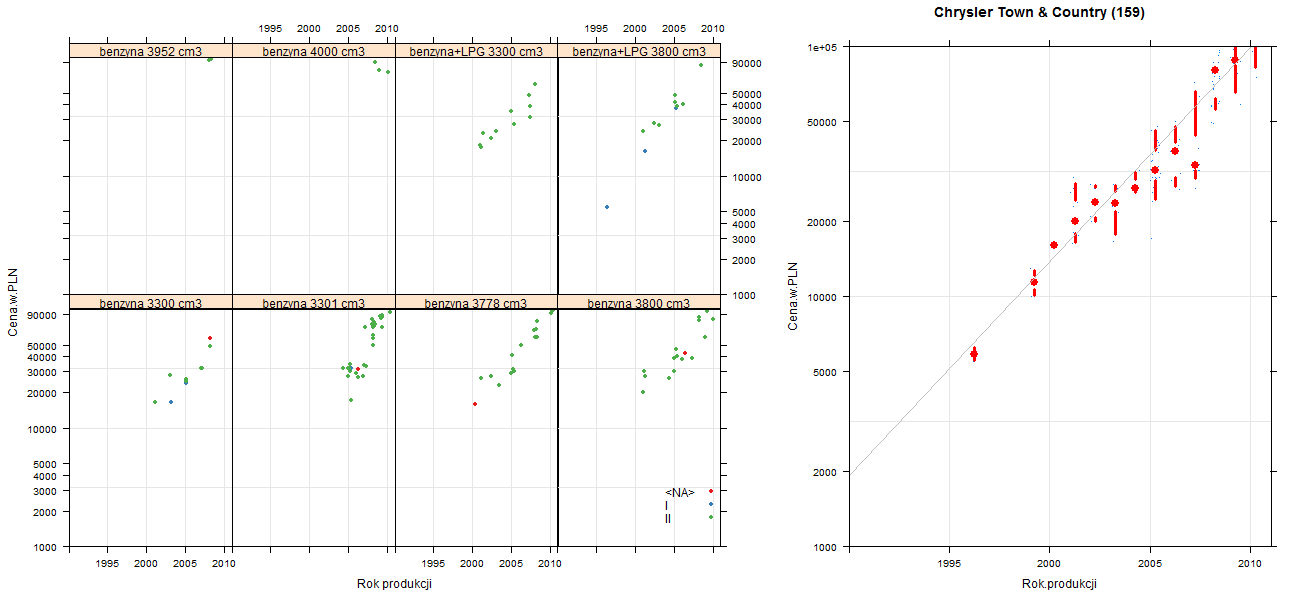
Task: Click the '2005' x-axis tick on the Chrysler plot
Action: pos(1150,564)
